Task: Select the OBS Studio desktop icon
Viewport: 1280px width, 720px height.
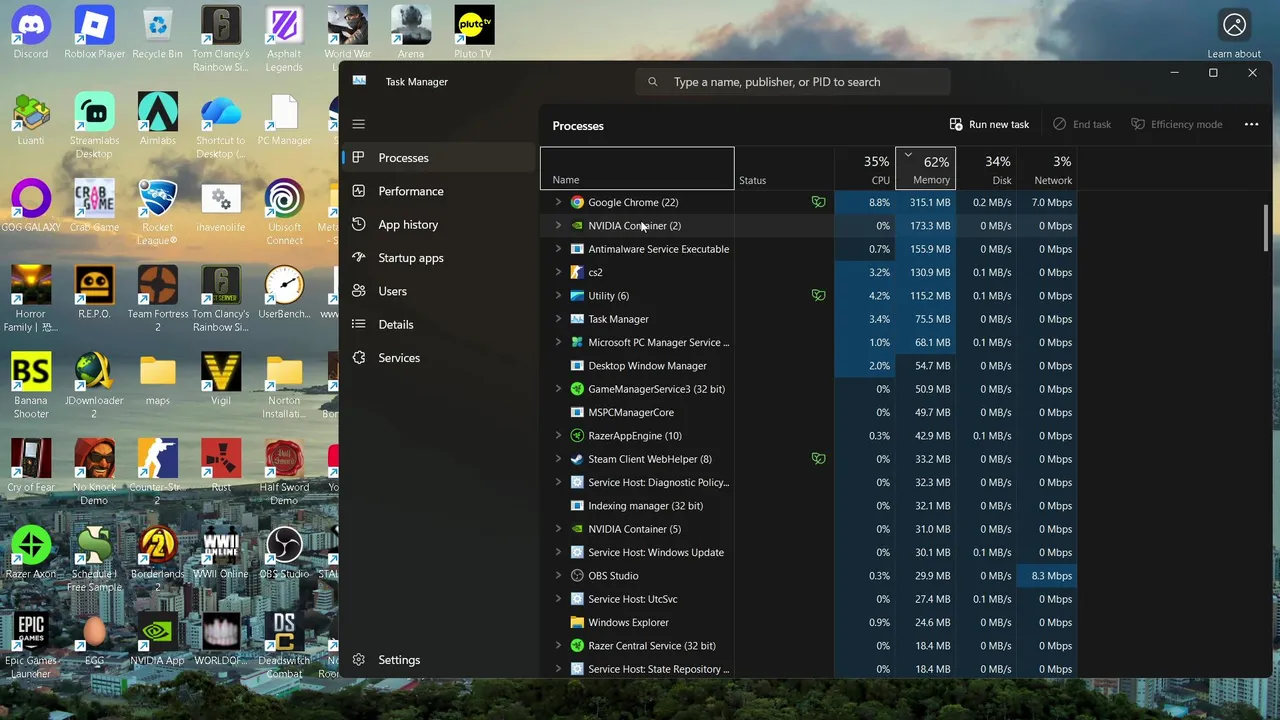Action: tap(284, 553)
